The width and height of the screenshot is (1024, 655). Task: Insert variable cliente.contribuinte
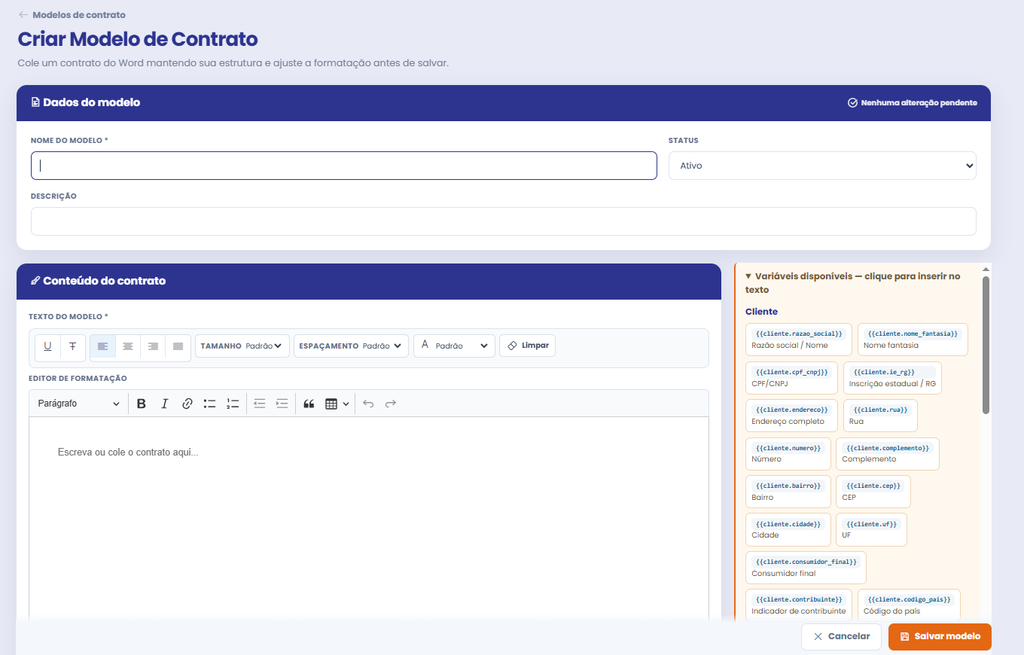(x=799, y=605)
